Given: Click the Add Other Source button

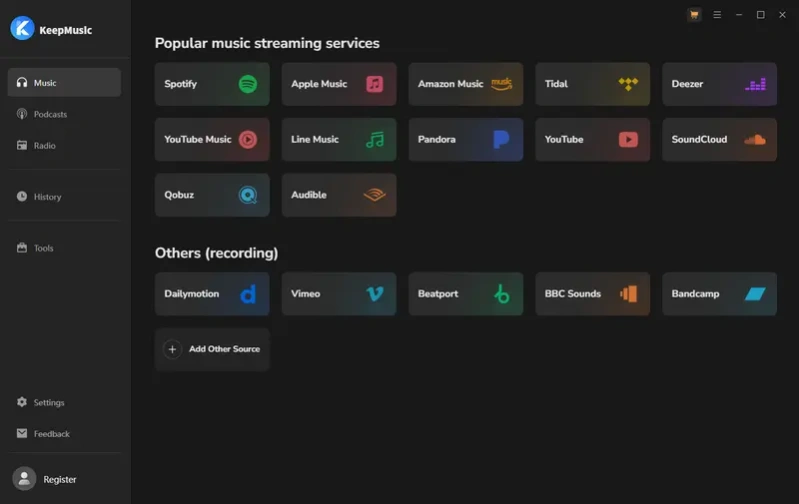Looking at the screenshot, I should pyautogui.click(x=212, y=349).
